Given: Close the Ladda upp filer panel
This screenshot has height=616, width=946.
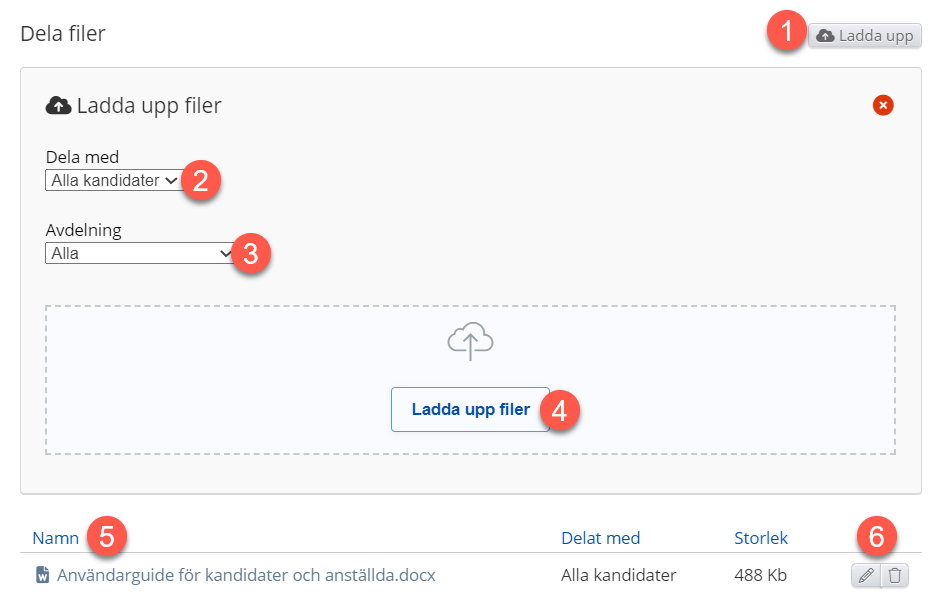Looking at the screenshot, I should click(x=883, y=105).
